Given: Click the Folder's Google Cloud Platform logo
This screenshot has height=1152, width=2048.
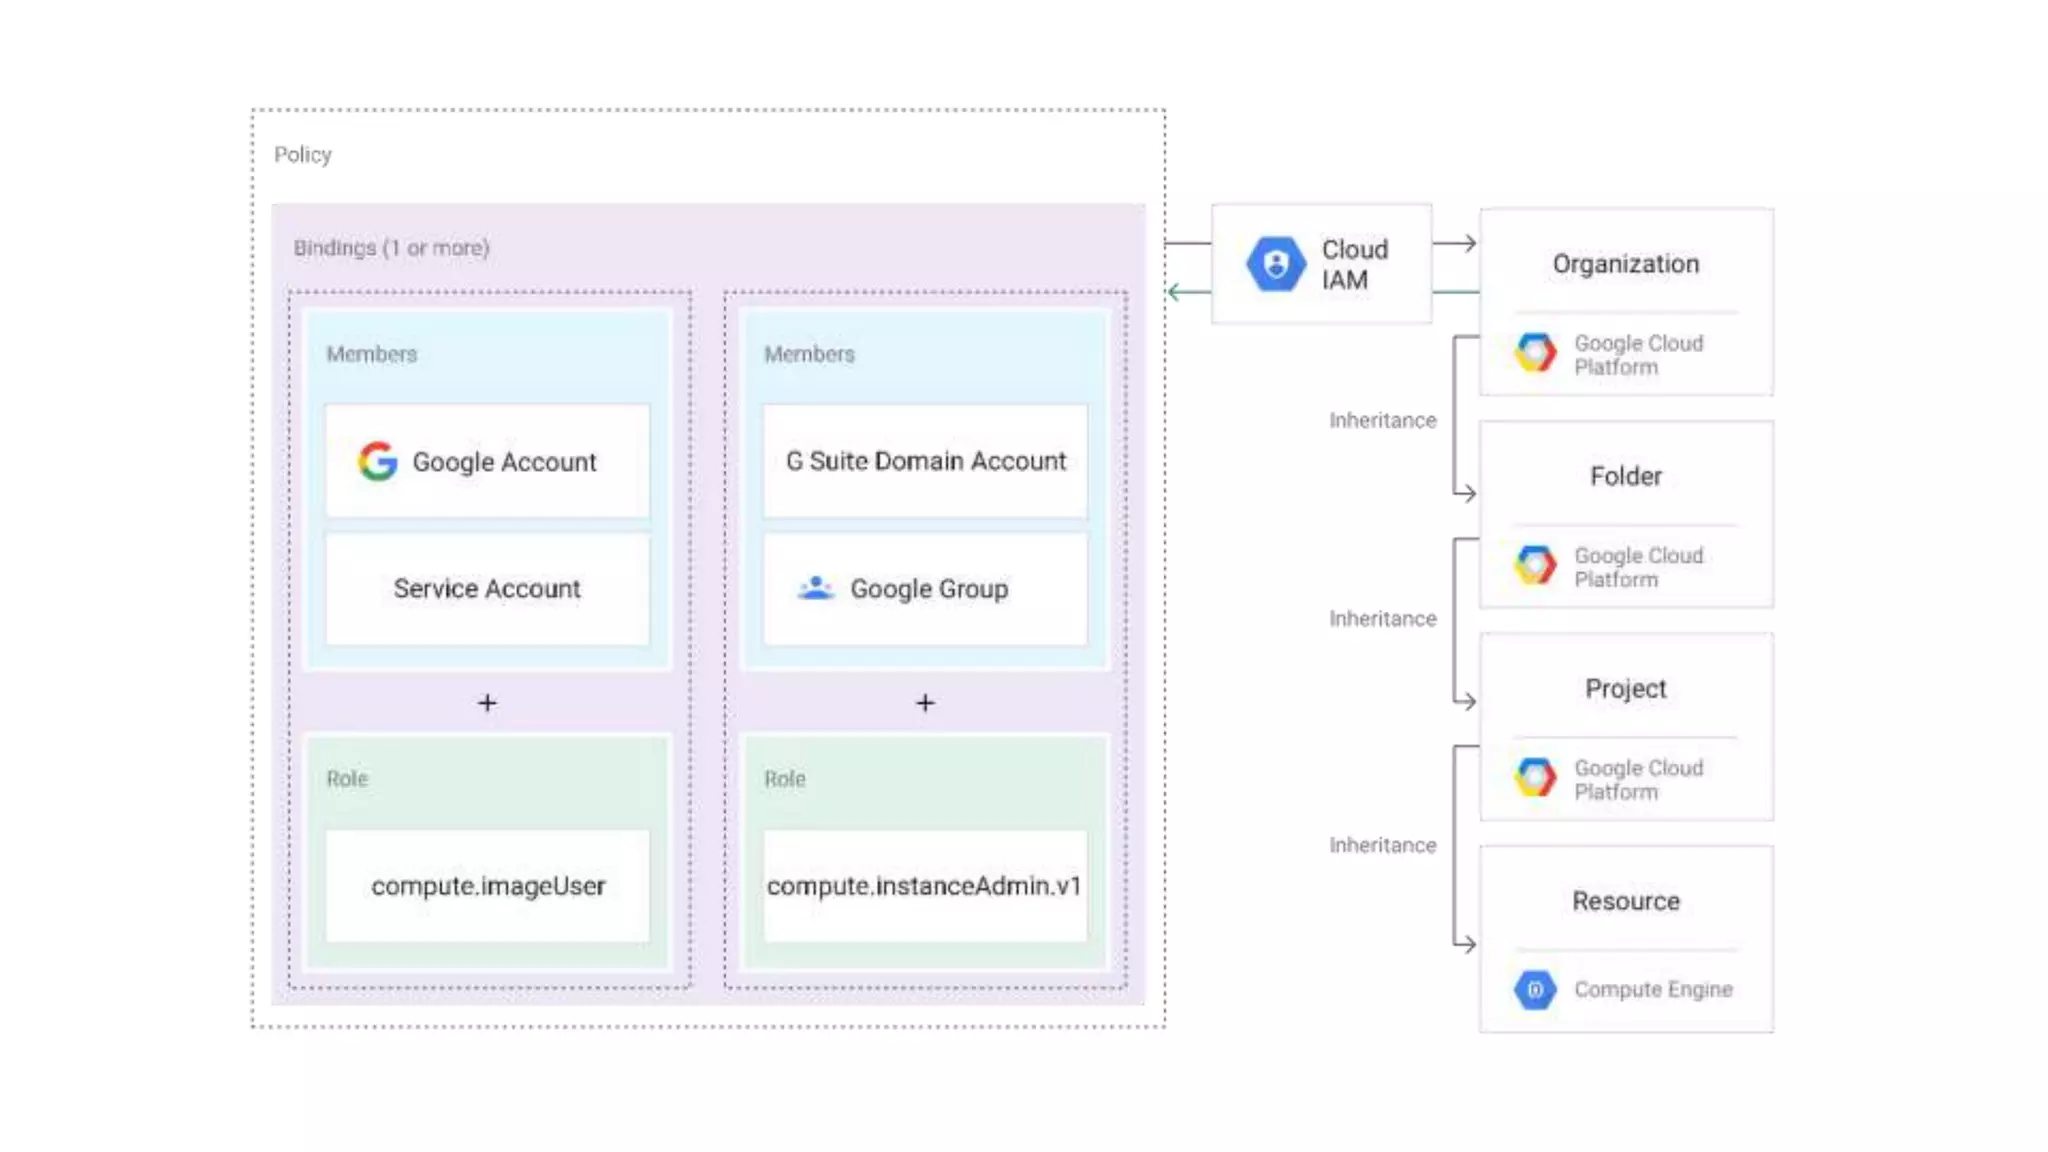Looking at the screenshot, I should 1535,565.
